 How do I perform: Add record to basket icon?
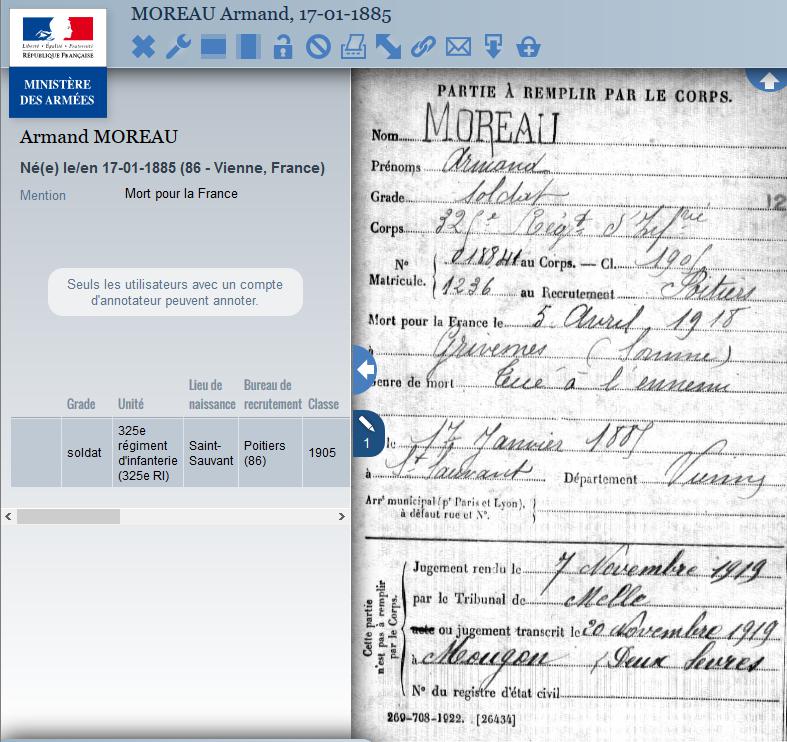(x=529, y=47)
